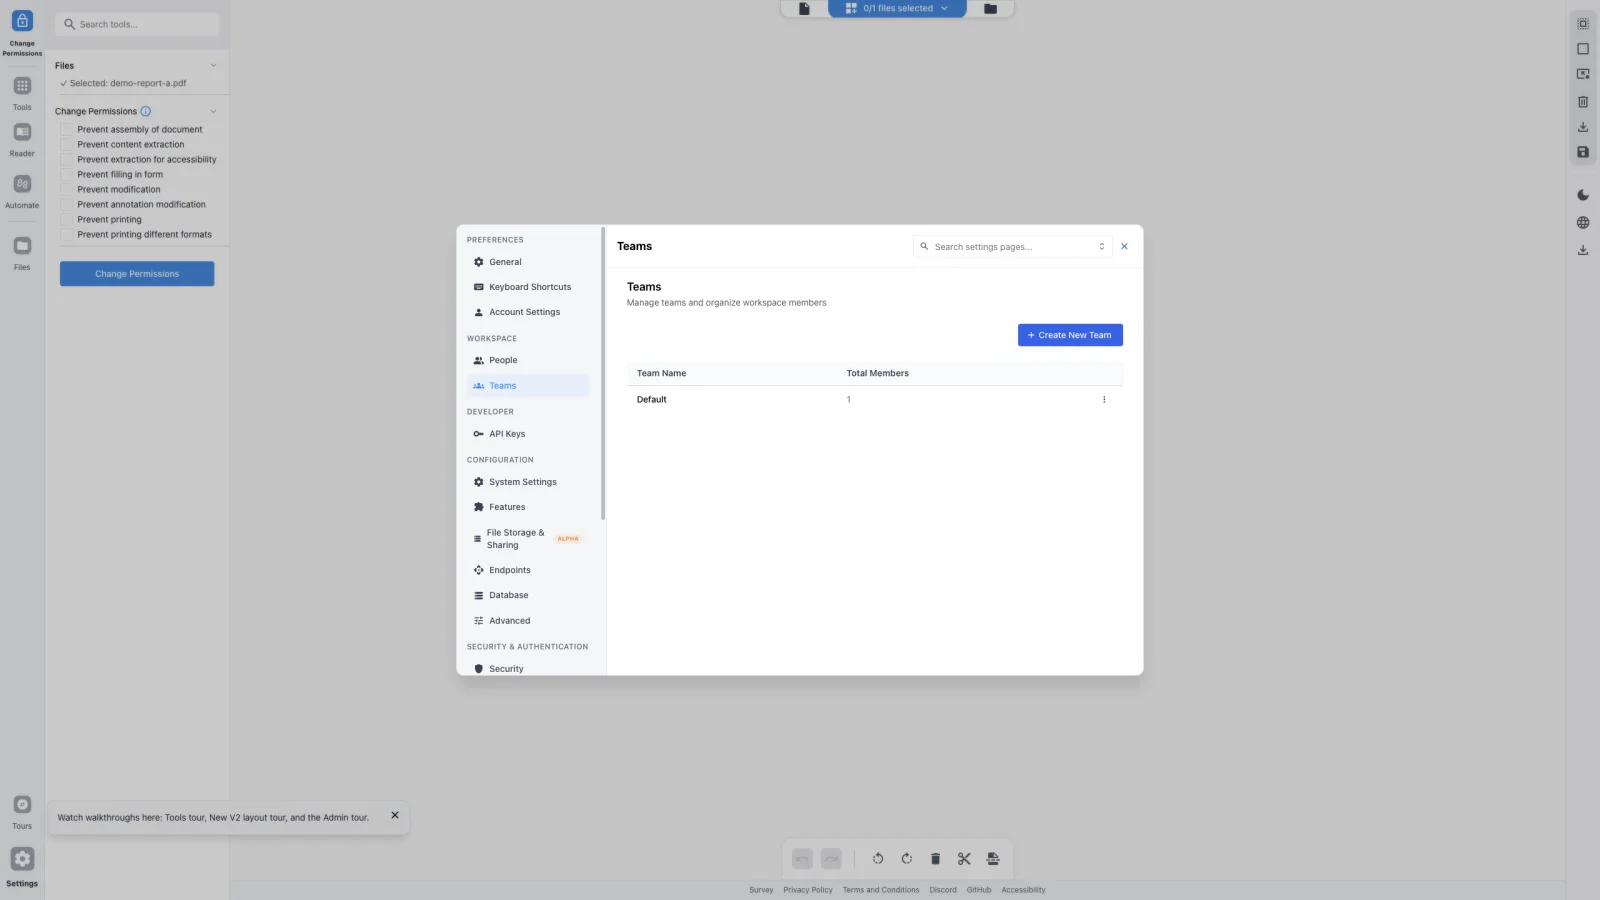
Task: Open the three-dot menu for Default team
Action: click(x=1104, y=399)
